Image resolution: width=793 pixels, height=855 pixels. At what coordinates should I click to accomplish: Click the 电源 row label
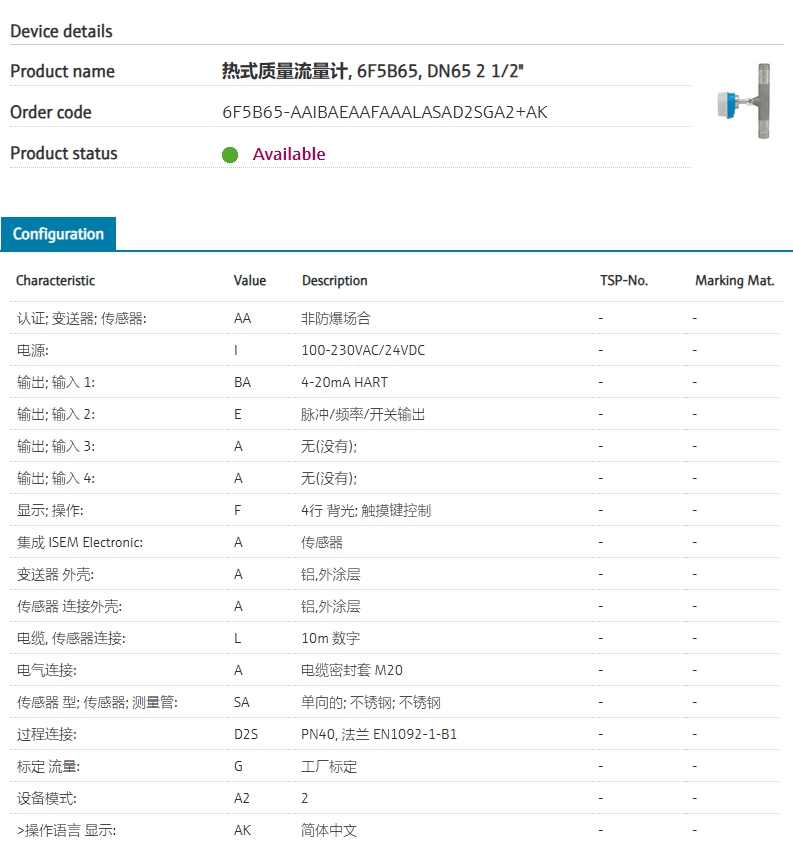(x=33, y=351)
